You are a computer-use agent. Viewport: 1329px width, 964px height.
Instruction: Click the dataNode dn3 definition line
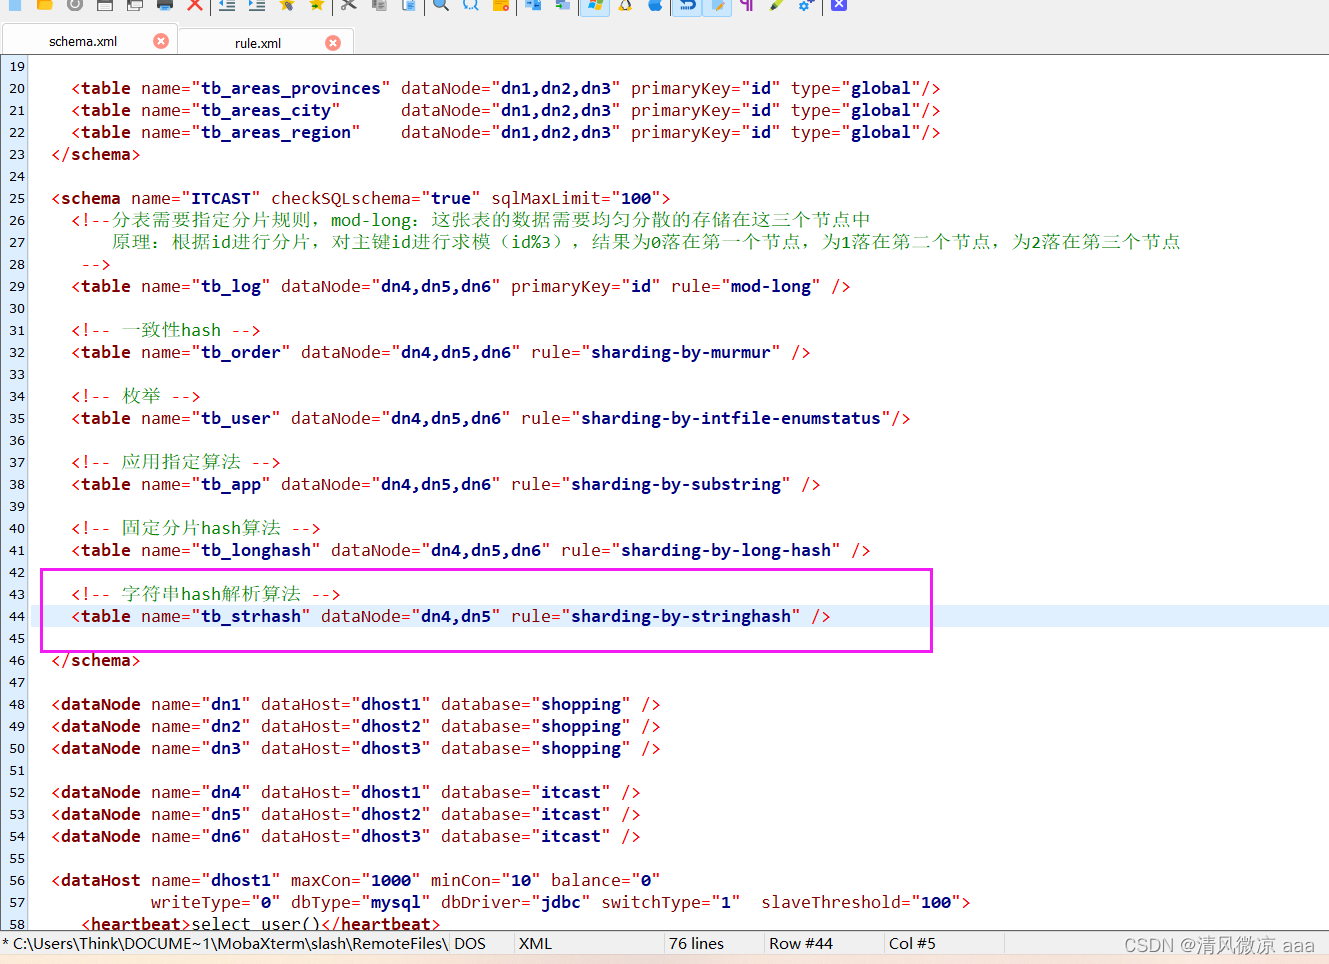(355, 748)
